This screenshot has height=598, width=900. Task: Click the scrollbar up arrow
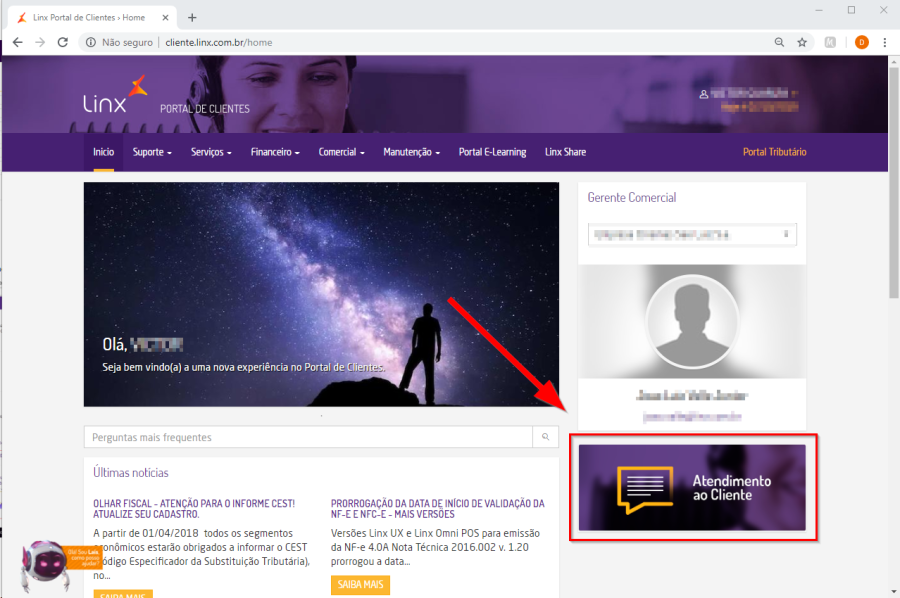[894, 61]
